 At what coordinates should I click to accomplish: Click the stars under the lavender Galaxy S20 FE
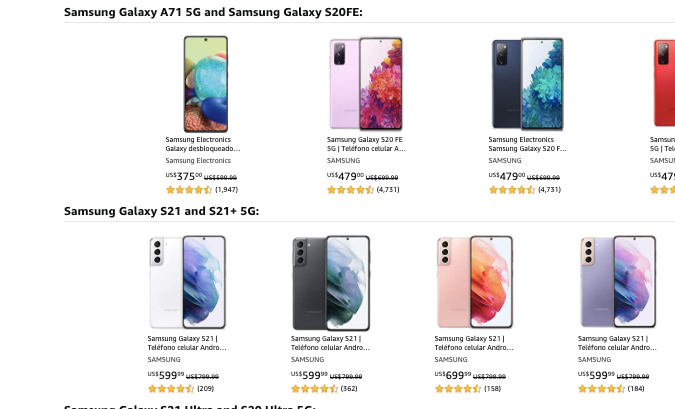coord(351,189)
